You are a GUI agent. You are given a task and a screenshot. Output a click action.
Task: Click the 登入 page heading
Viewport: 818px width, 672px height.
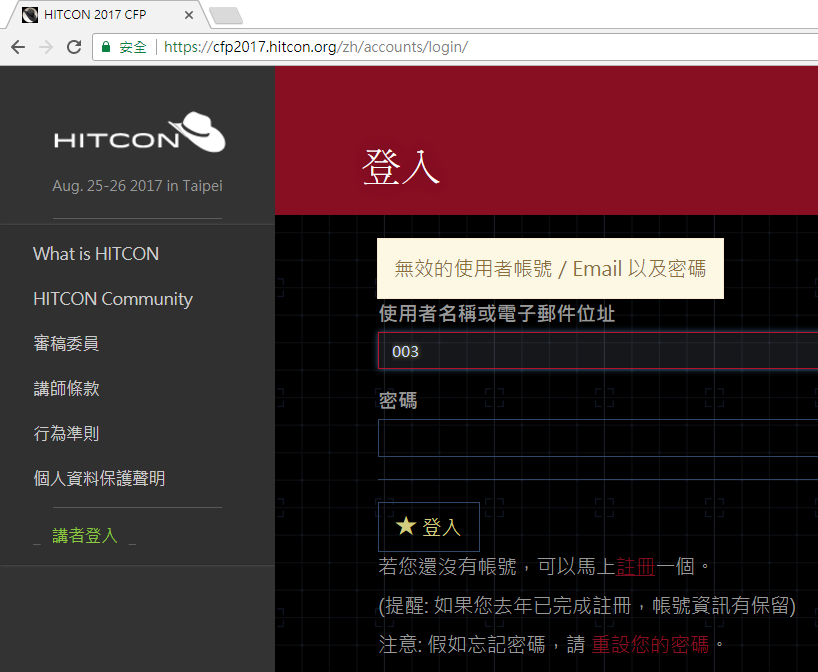pos(401,167)
